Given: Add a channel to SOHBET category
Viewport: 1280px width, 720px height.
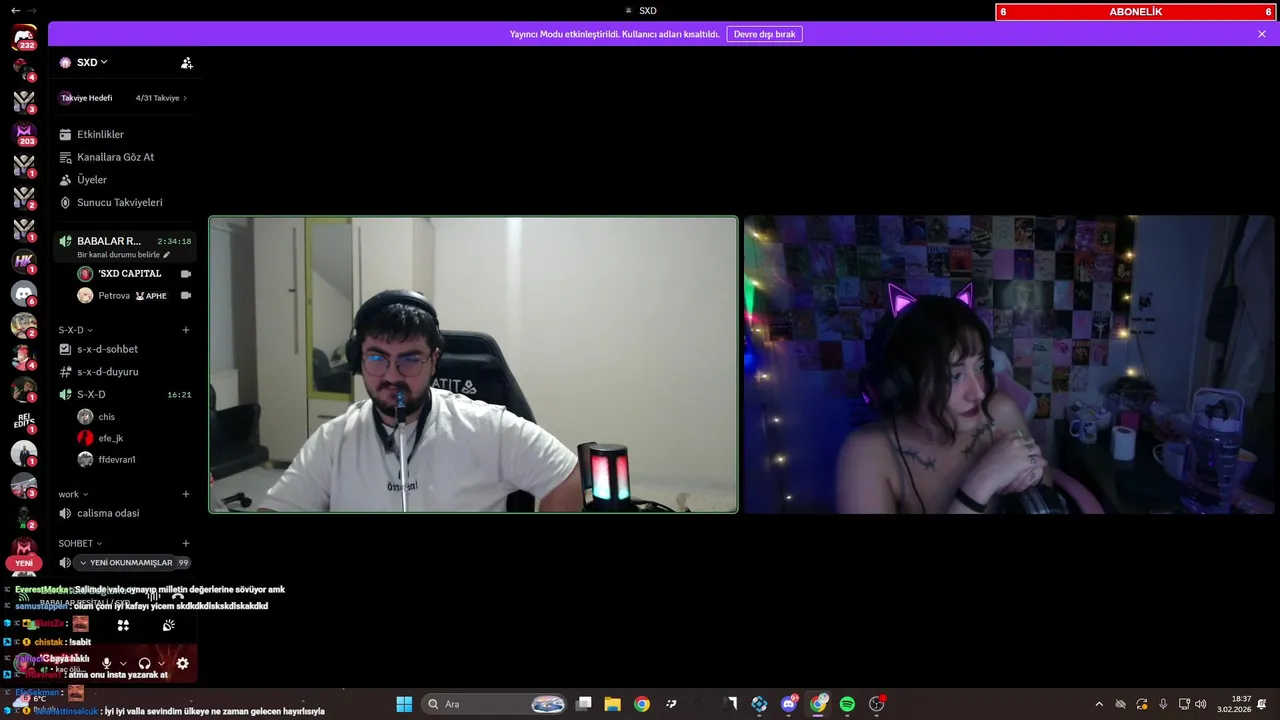Looking at the screenshot, I should coord(185,544).
